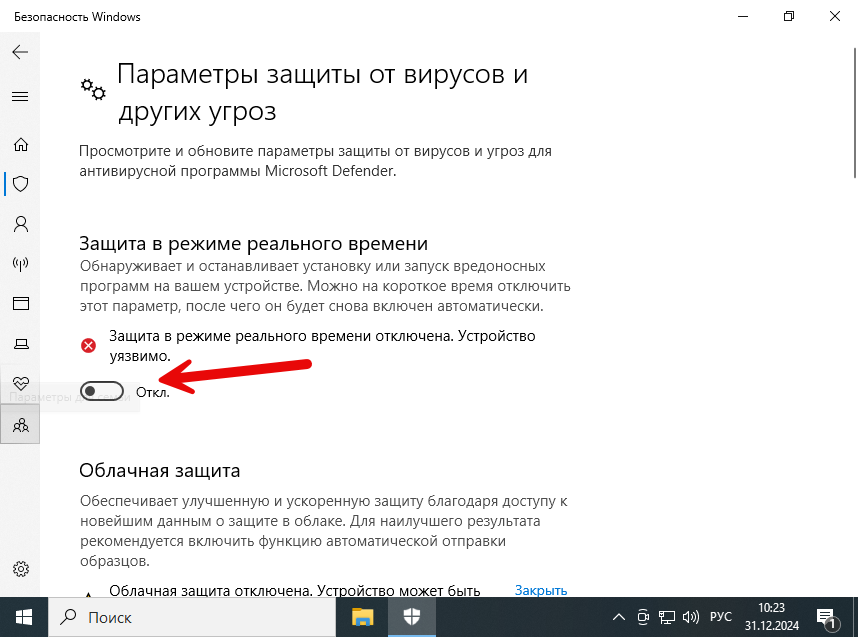Select the App & browser control icon
The height and width of the screenshot is (637, 858).
click(20, 304)
